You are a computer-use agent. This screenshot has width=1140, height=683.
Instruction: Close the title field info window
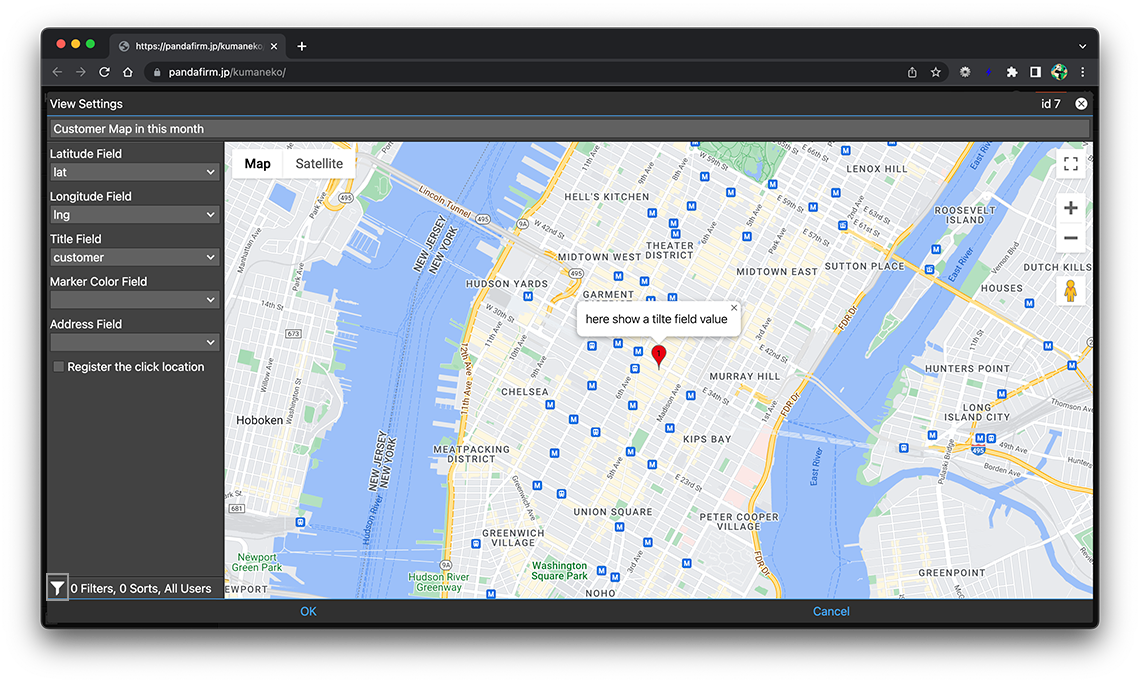point(734,308)
